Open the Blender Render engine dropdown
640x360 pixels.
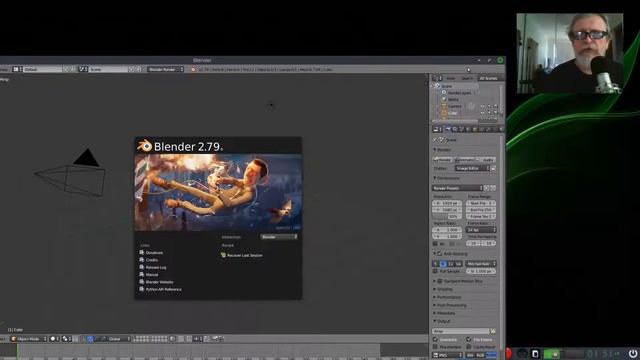pos(166,69)
